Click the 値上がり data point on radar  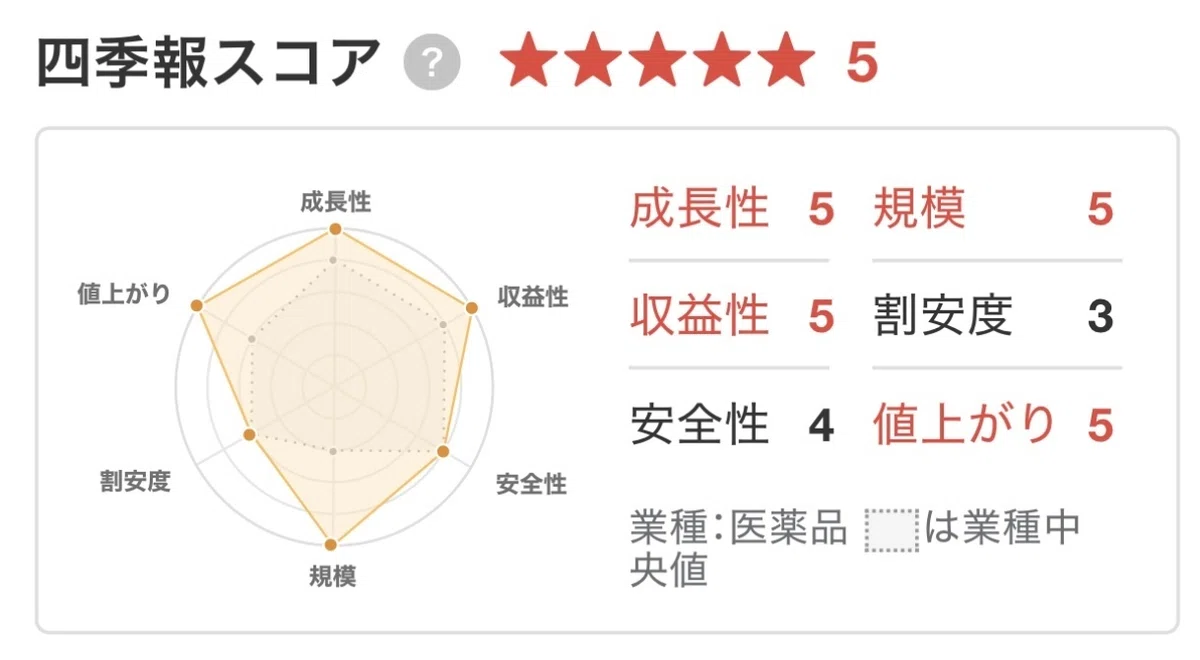click(x=197, y=305)
